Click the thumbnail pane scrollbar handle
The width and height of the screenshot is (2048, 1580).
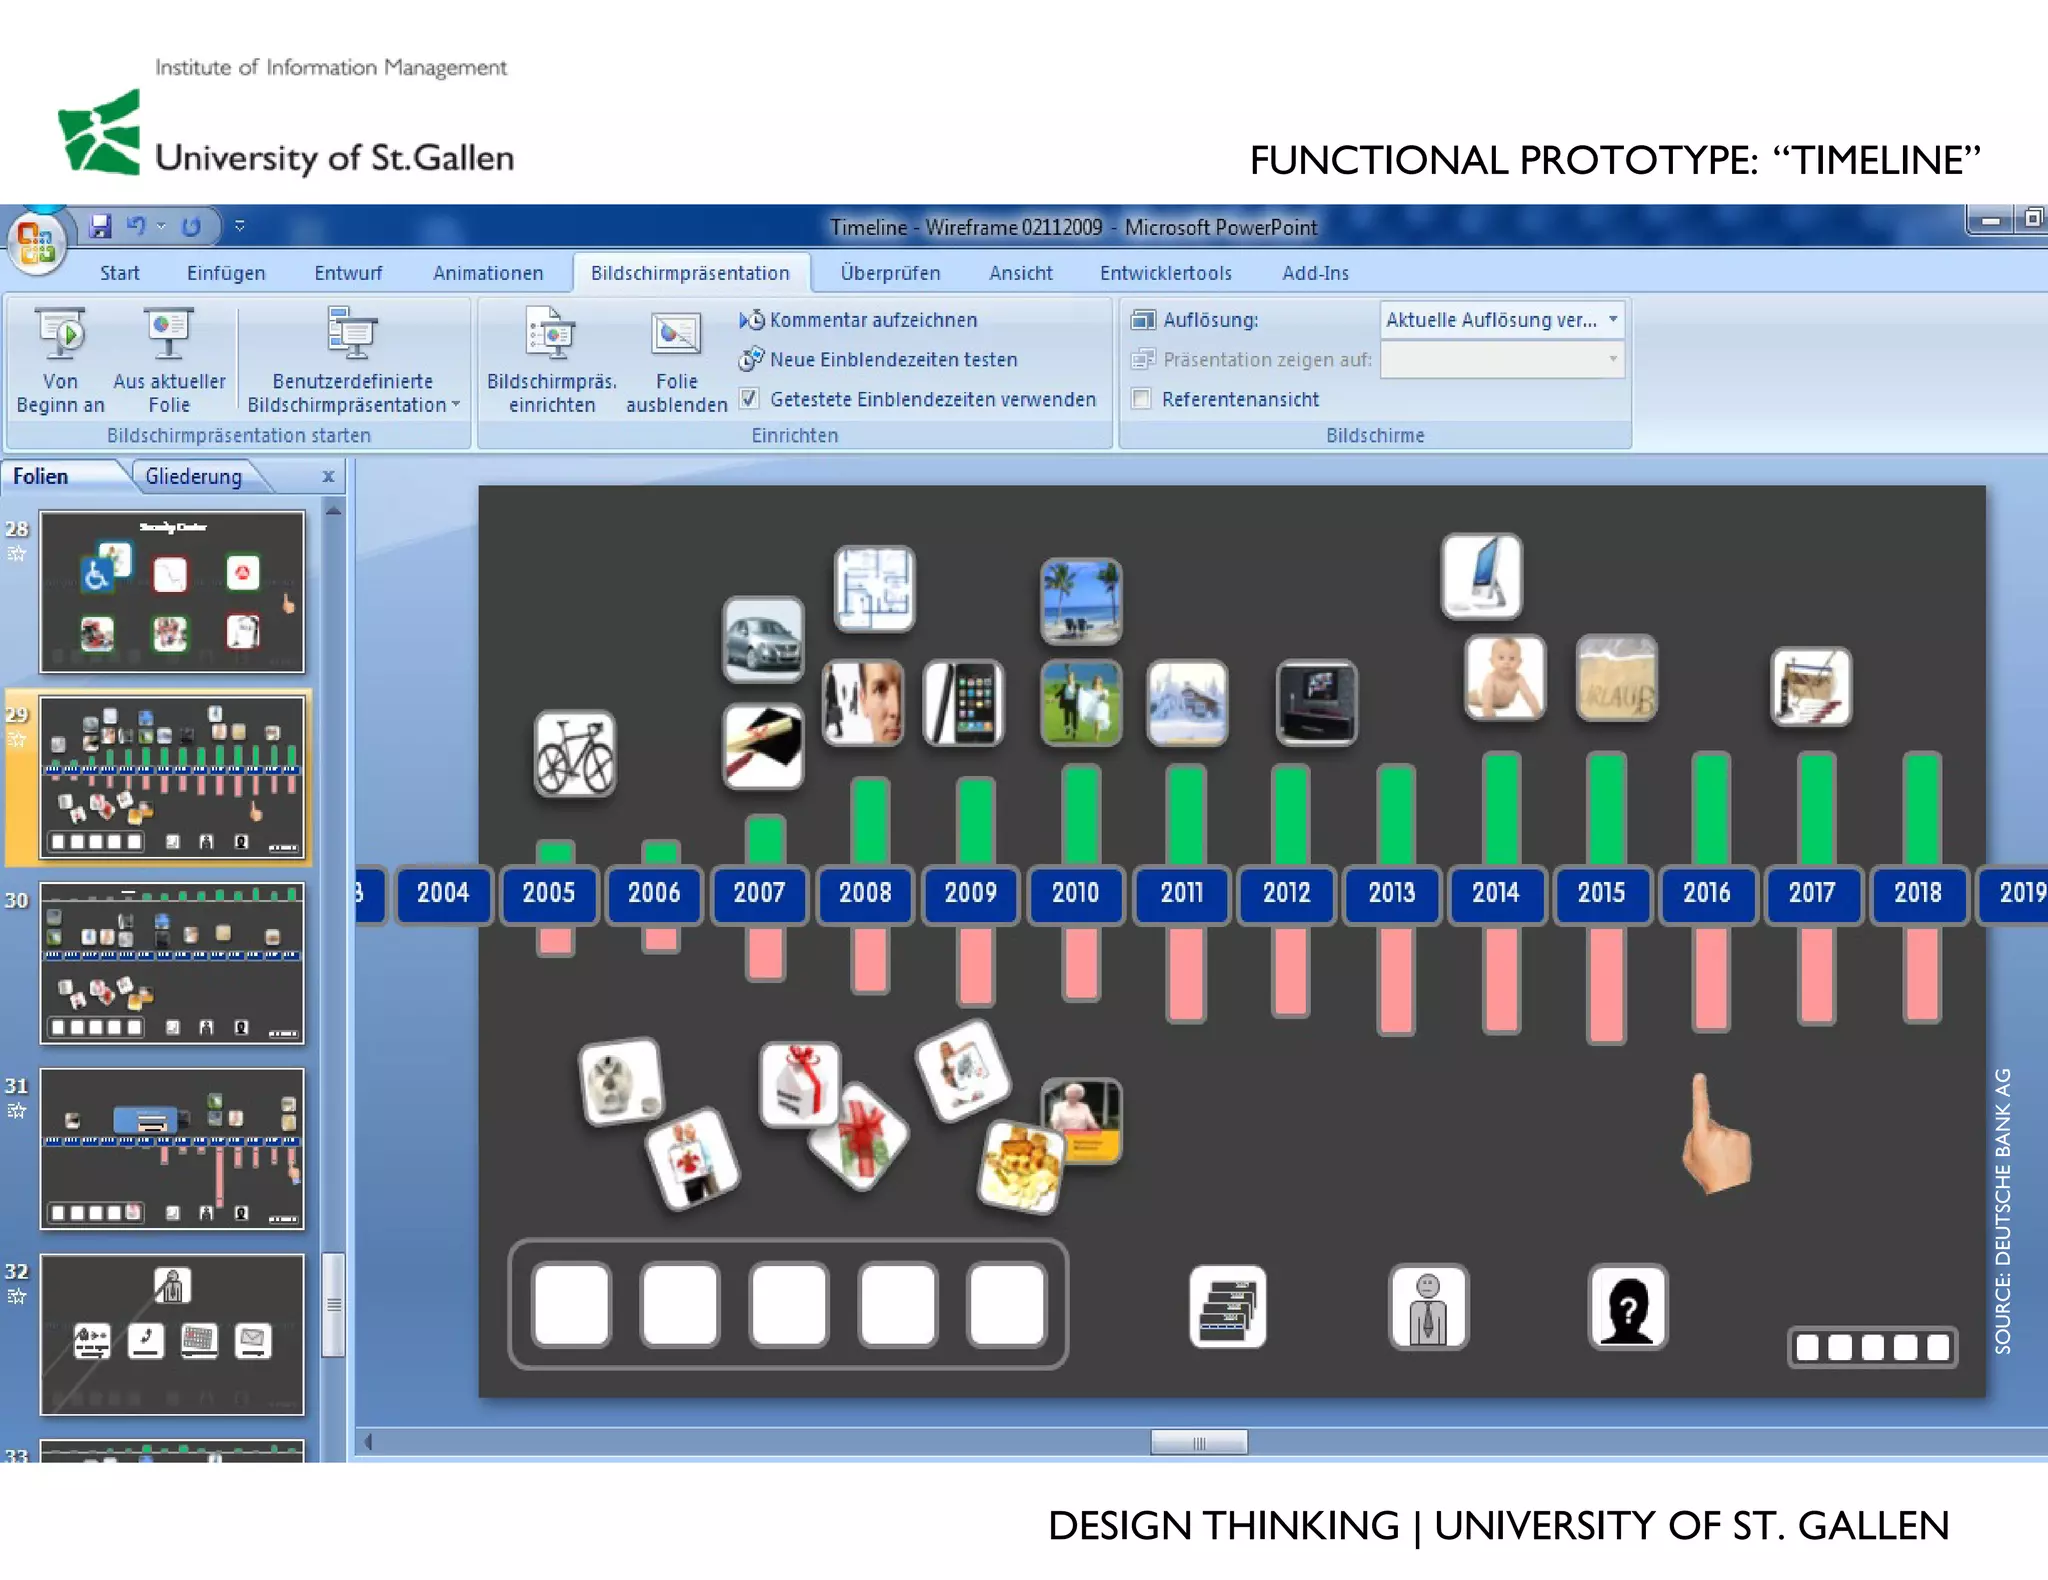click(x=334, y=1305)
